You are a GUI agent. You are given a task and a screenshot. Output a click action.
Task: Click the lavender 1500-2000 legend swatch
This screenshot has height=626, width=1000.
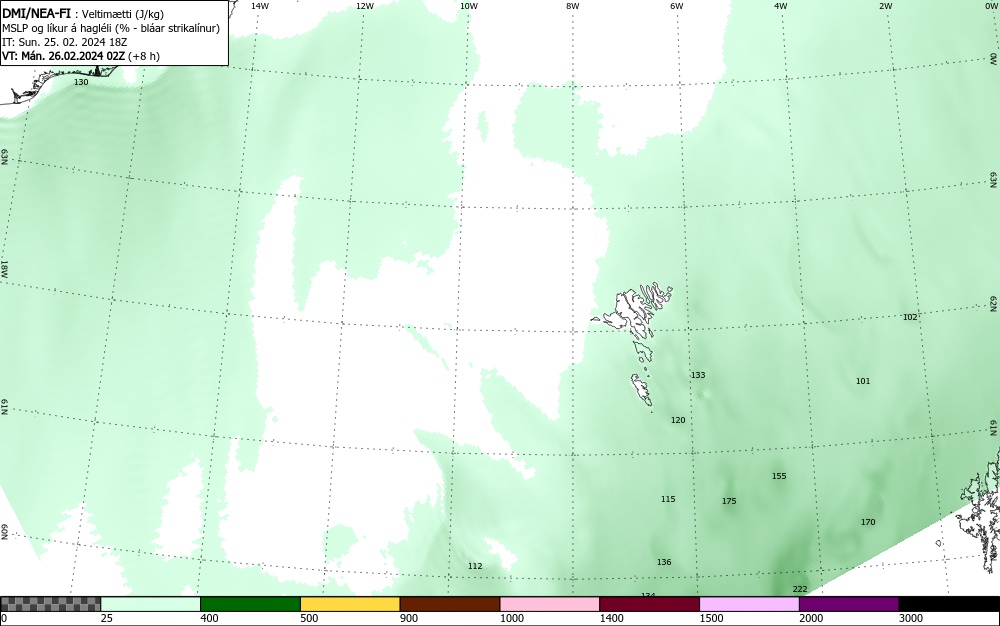point(749,604)
